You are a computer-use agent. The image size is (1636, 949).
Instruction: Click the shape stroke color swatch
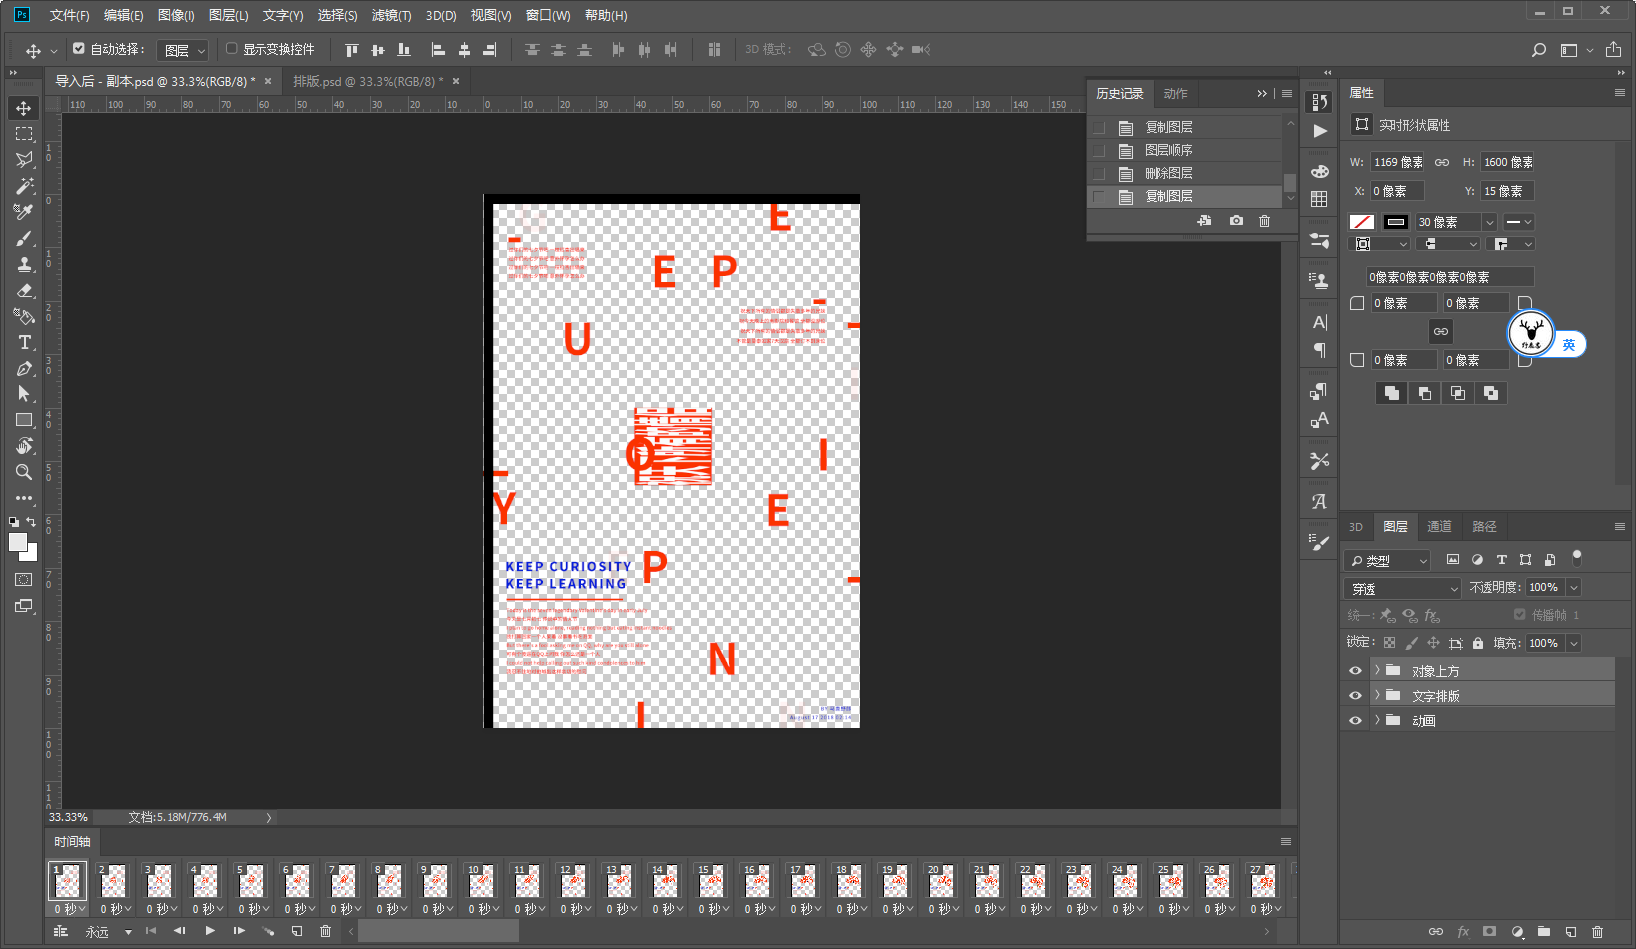pyautogui.click(x=1396, y=222)
